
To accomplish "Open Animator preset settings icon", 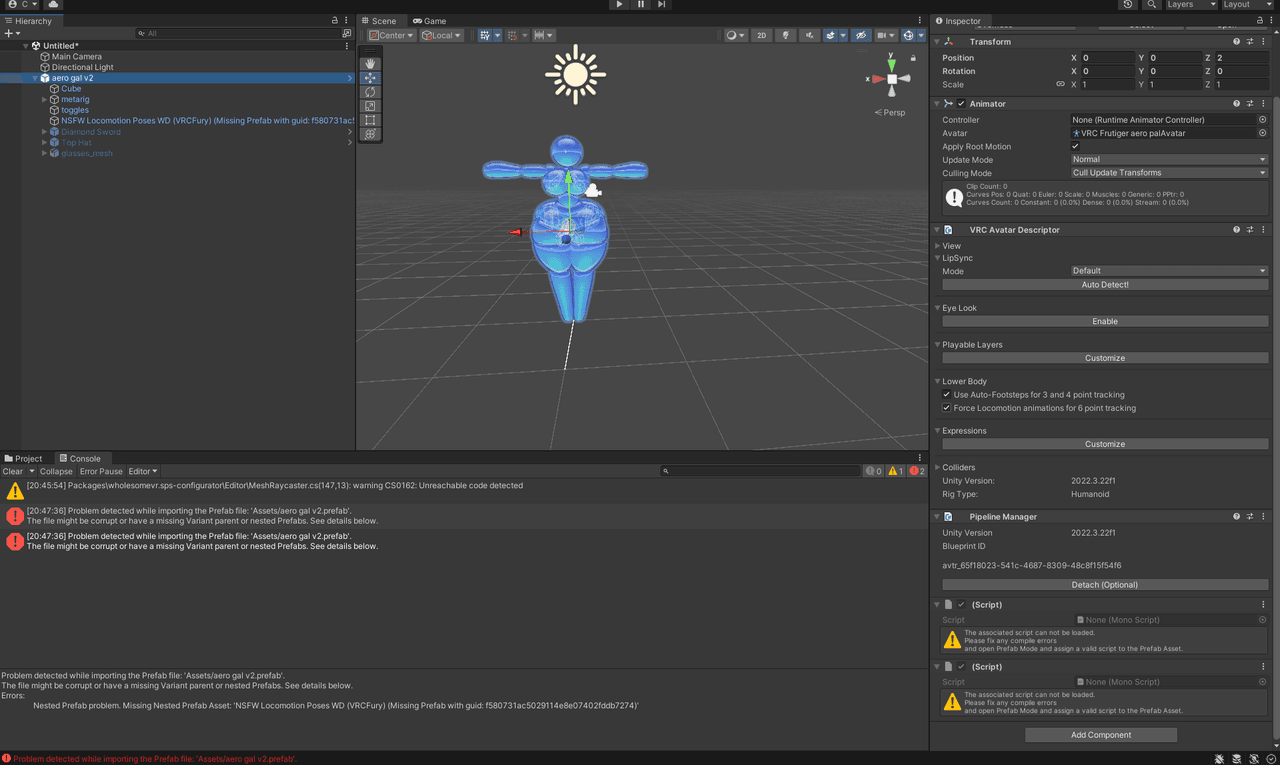I will point(1250,104).
